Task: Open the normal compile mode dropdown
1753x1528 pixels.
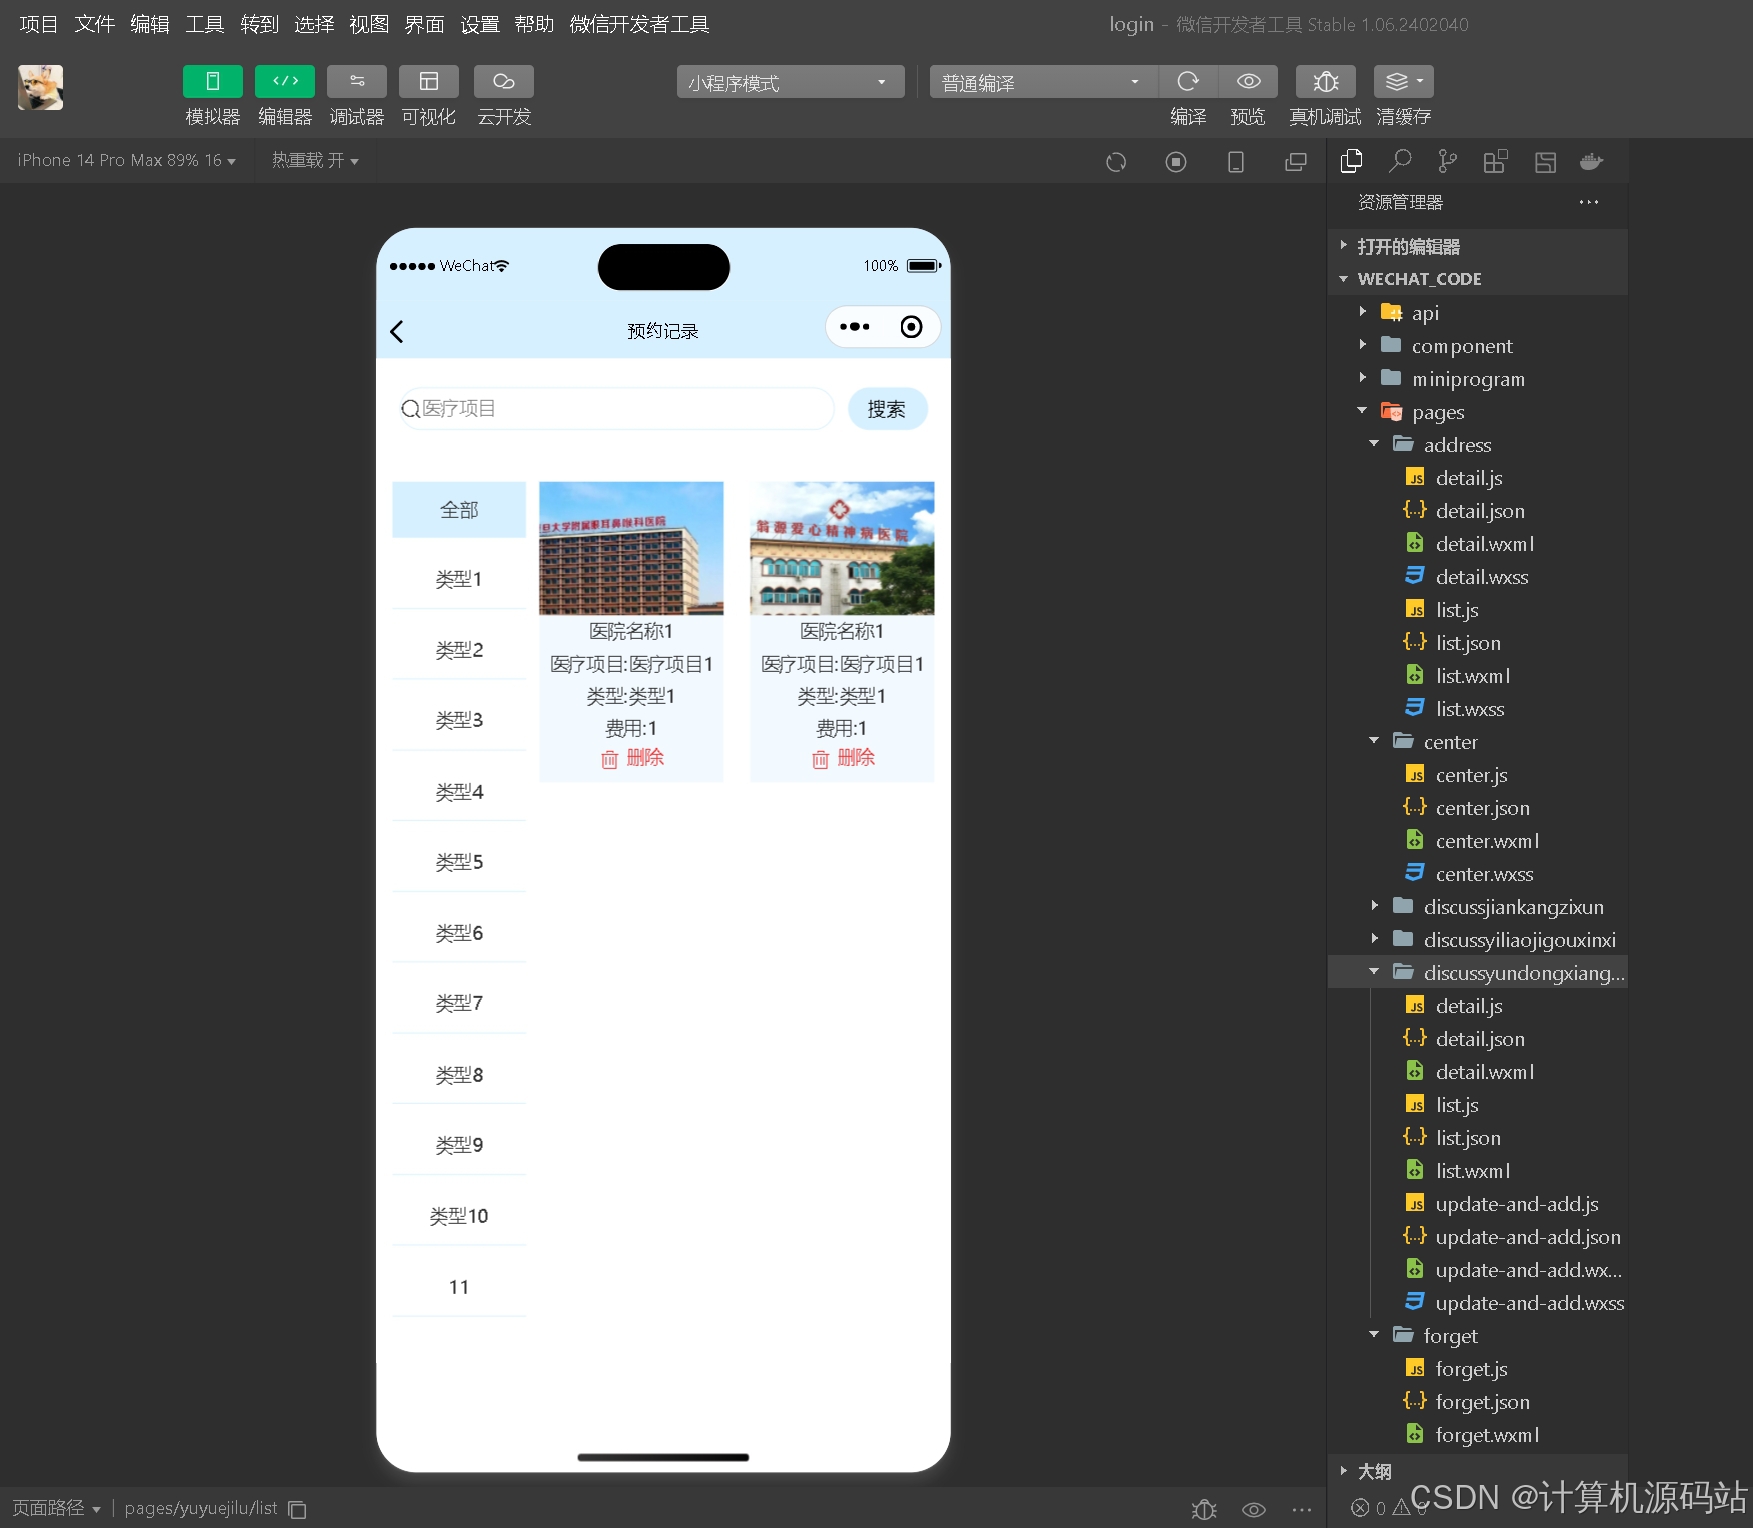Action: point(1043,82)
